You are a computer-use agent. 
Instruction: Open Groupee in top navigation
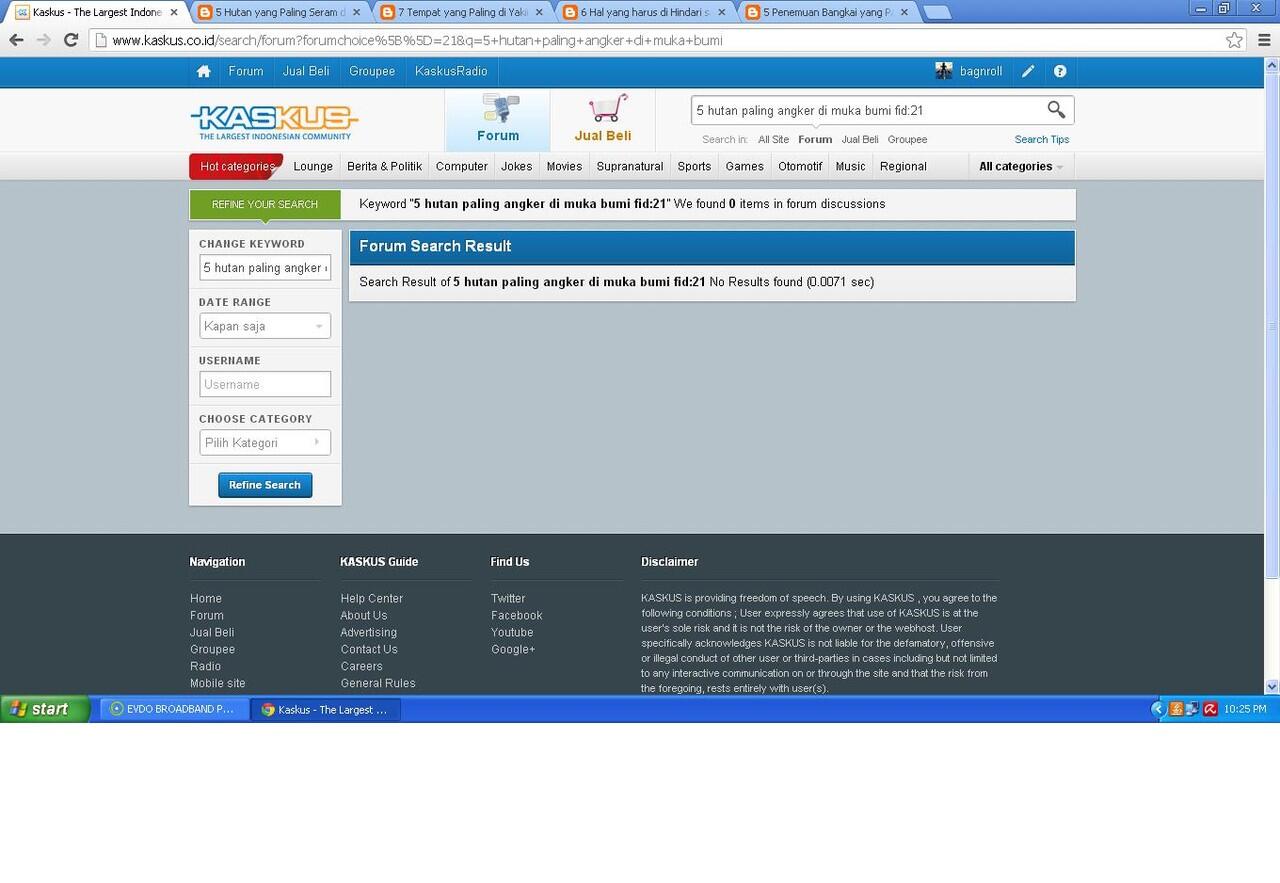pos(372,72)
